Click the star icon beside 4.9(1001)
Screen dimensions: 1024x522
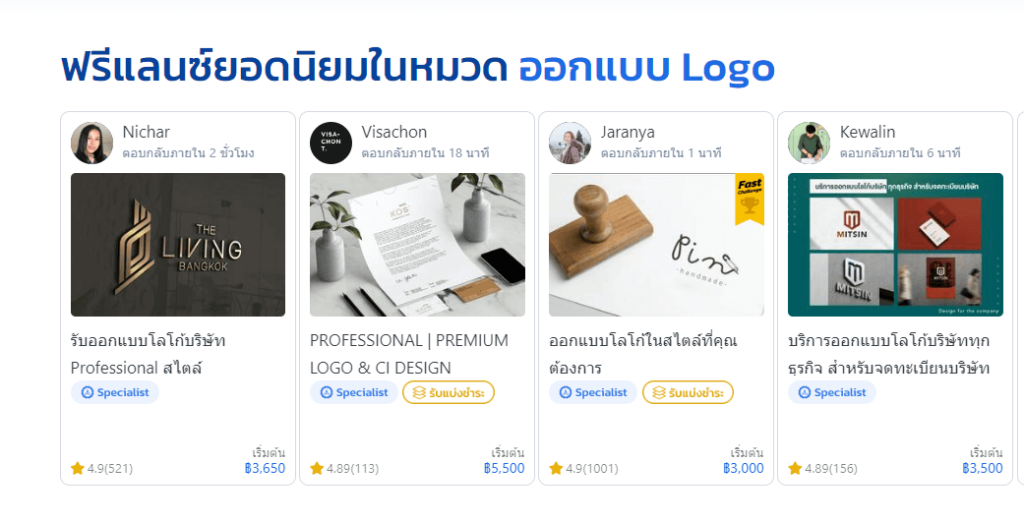point(556,468)
